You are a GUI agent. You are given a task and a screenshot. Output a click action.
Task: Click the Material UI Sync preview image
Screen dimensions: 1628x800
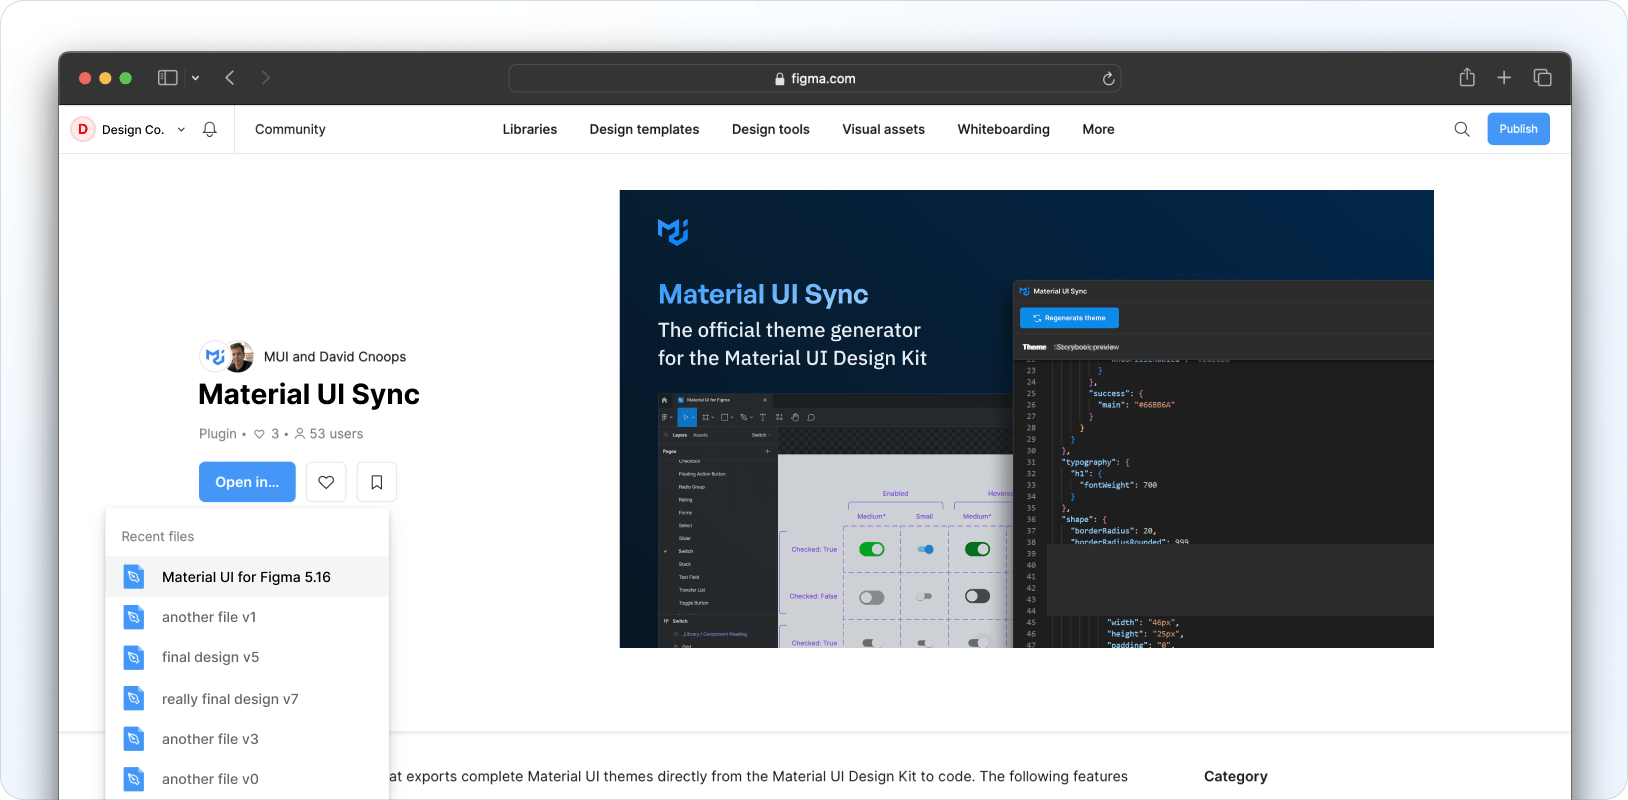click(x=1026, y=419)
